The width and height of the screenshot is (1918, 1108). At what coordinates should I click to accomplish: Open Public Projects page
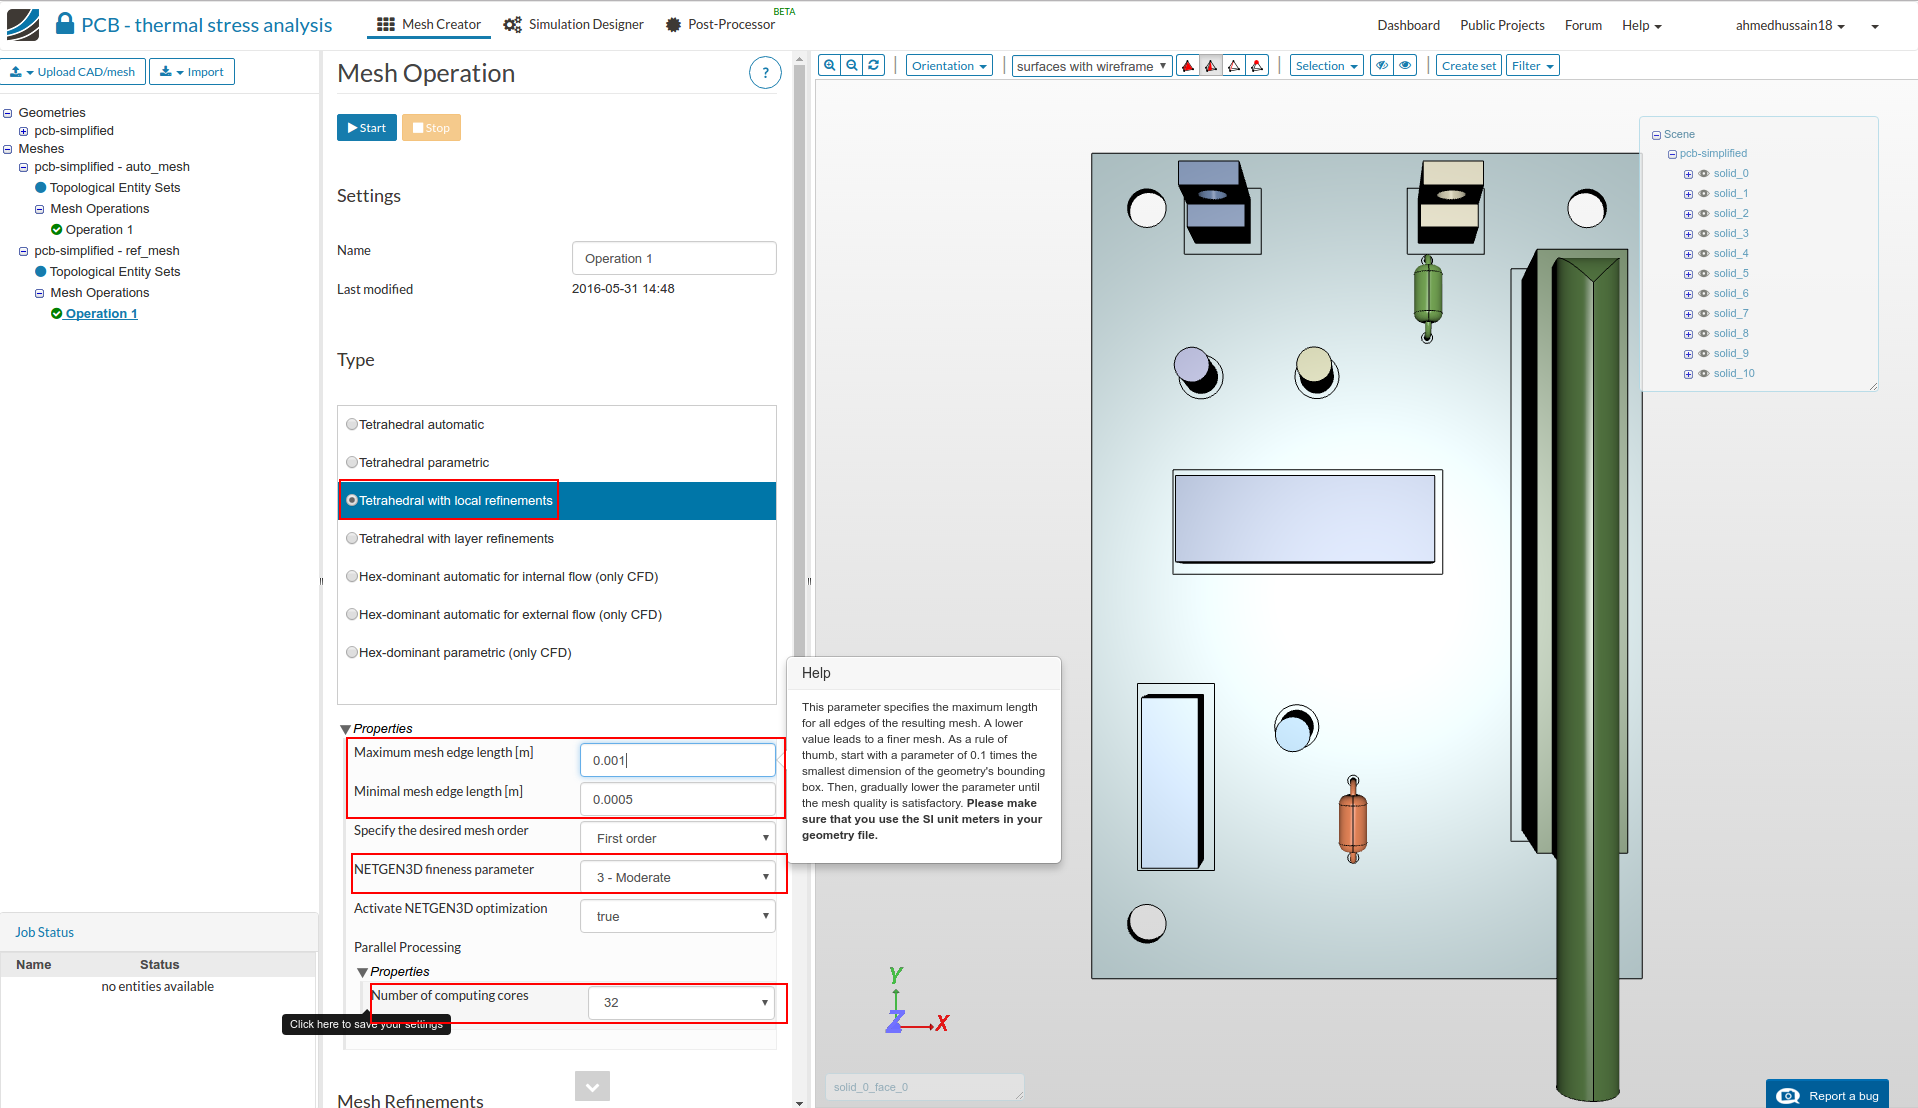click(x=1502, y=26)
